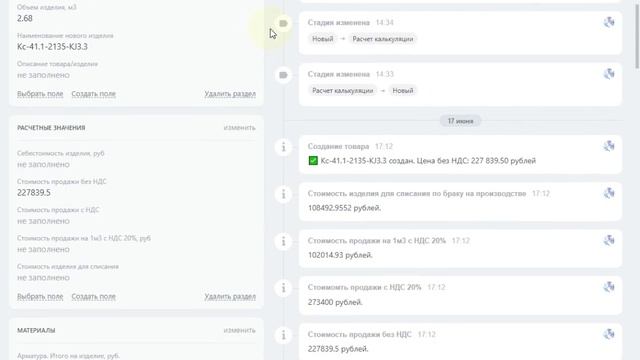The height and width of the screenshot is (360, 640).
Task: Click avatar icon on списания по браку entry
Action: point(609,193)
